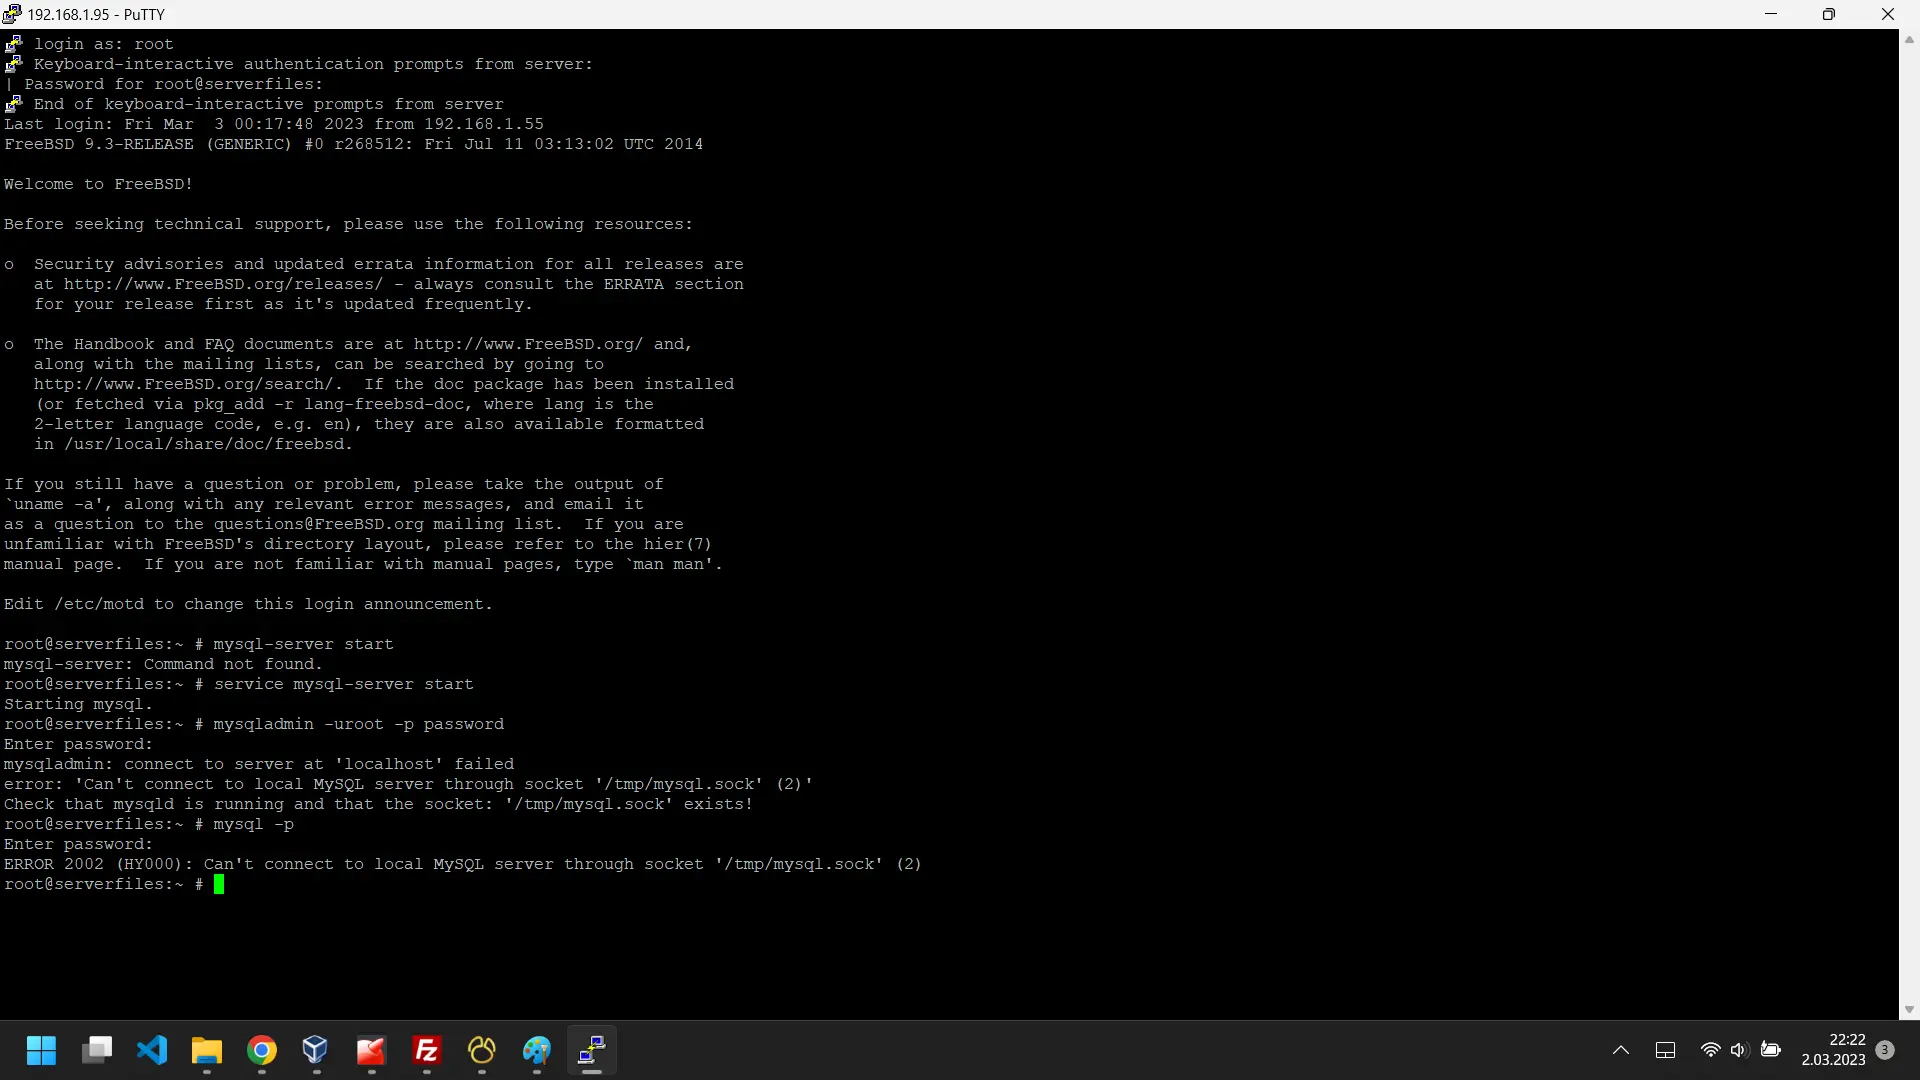
Task: Click the 'FreeBSD 9.3-RELEASE (GENERIC)' line
Action: (353, 144)
